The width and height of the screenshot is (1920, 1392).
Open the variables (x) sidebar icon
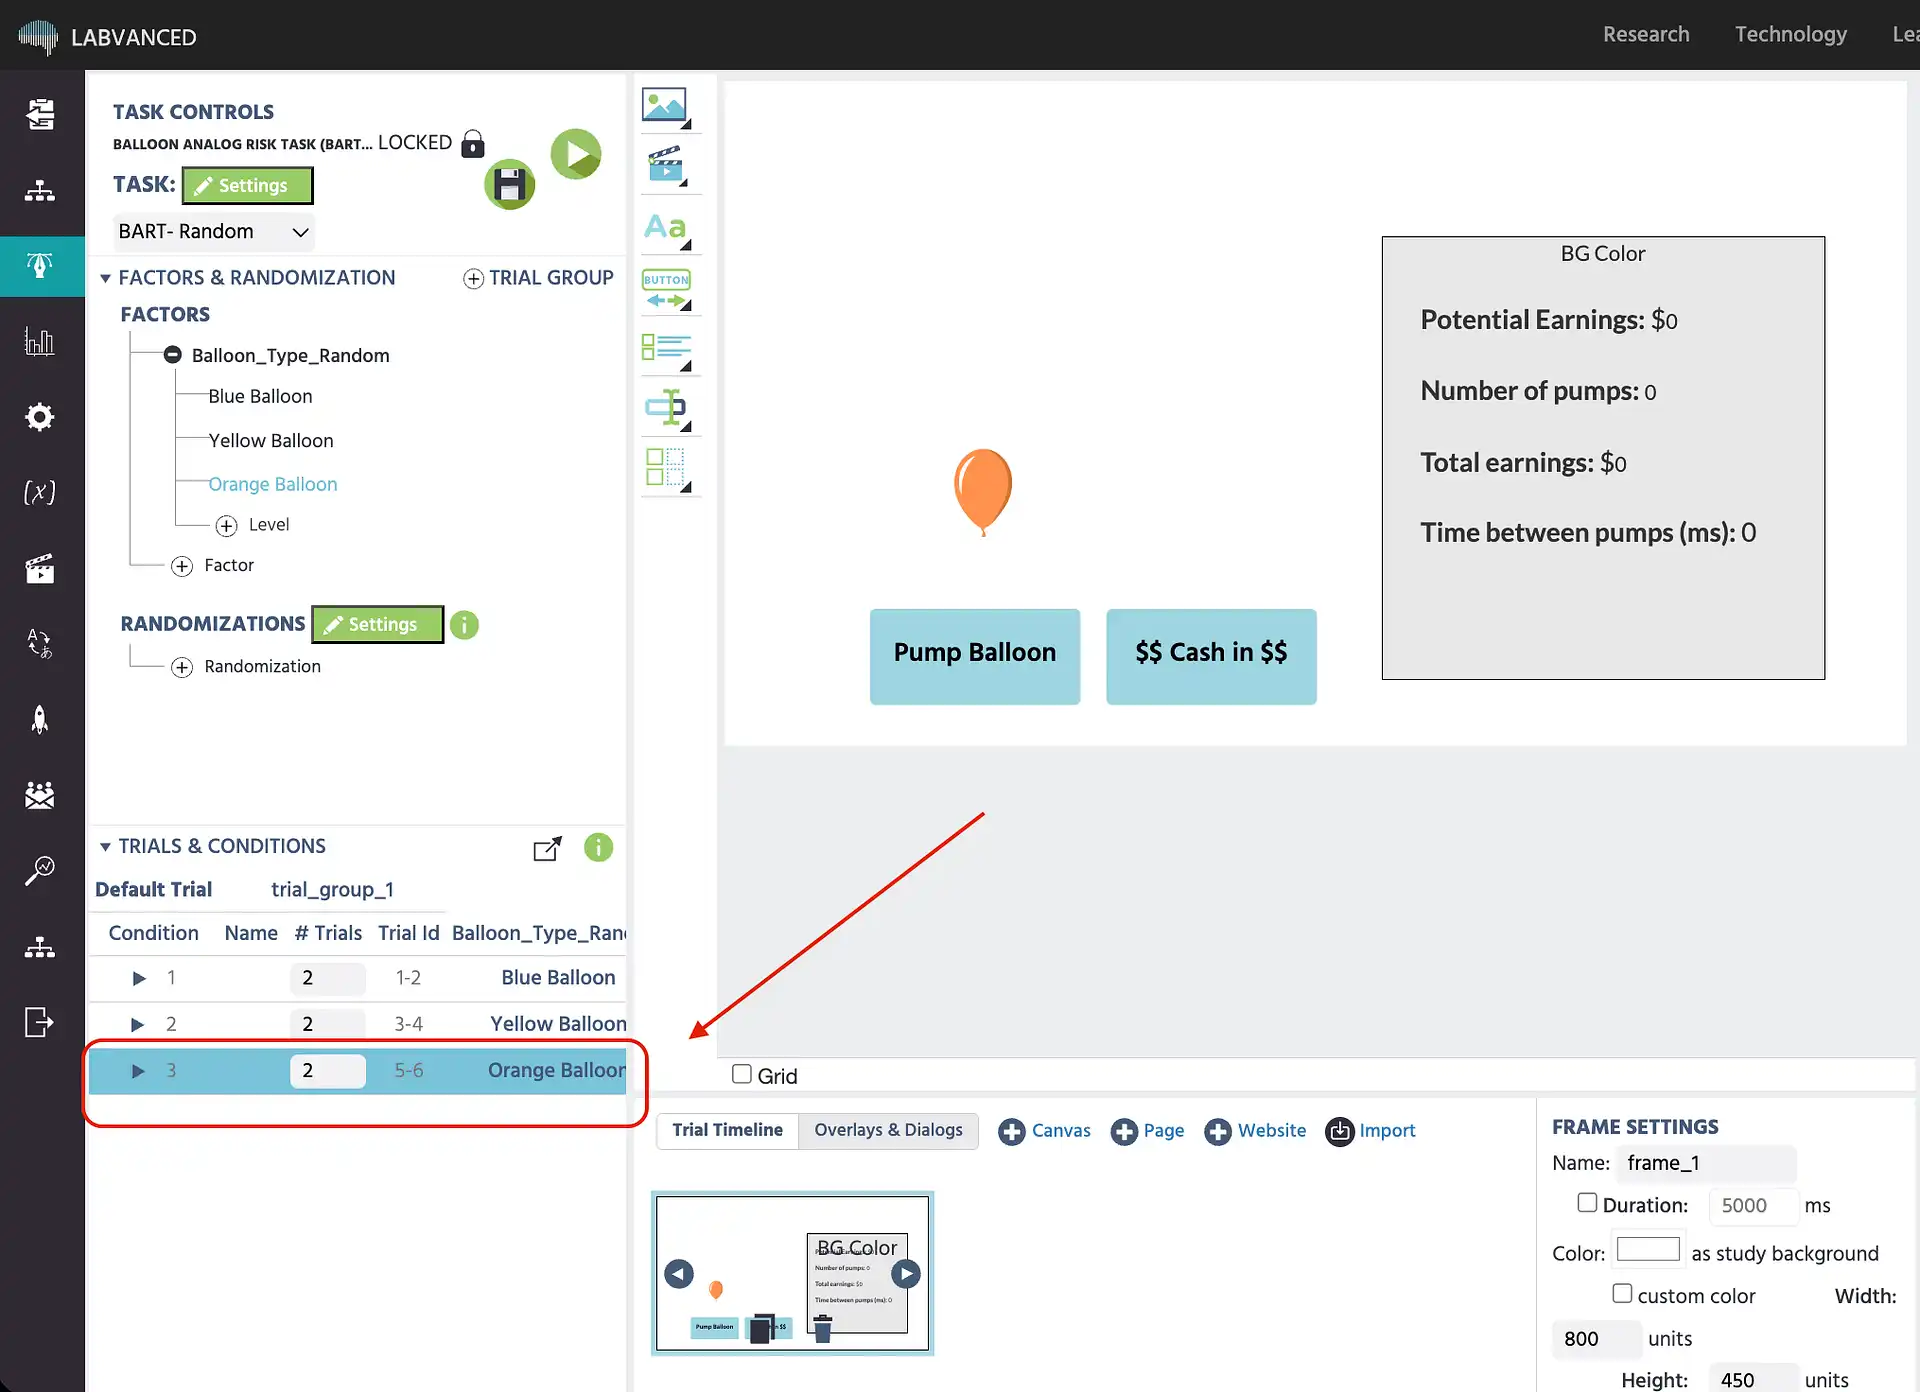coord(40,492)
